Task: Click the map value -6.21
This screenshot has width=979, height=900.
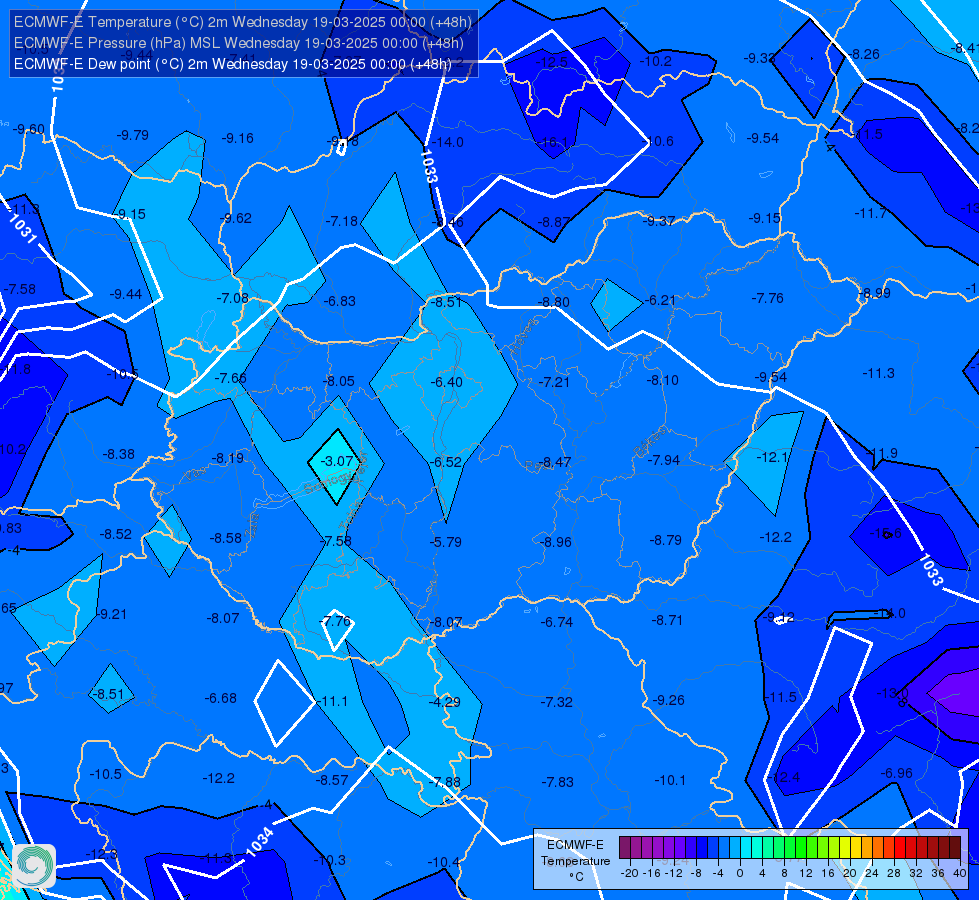Action: [x=660, y=300]
